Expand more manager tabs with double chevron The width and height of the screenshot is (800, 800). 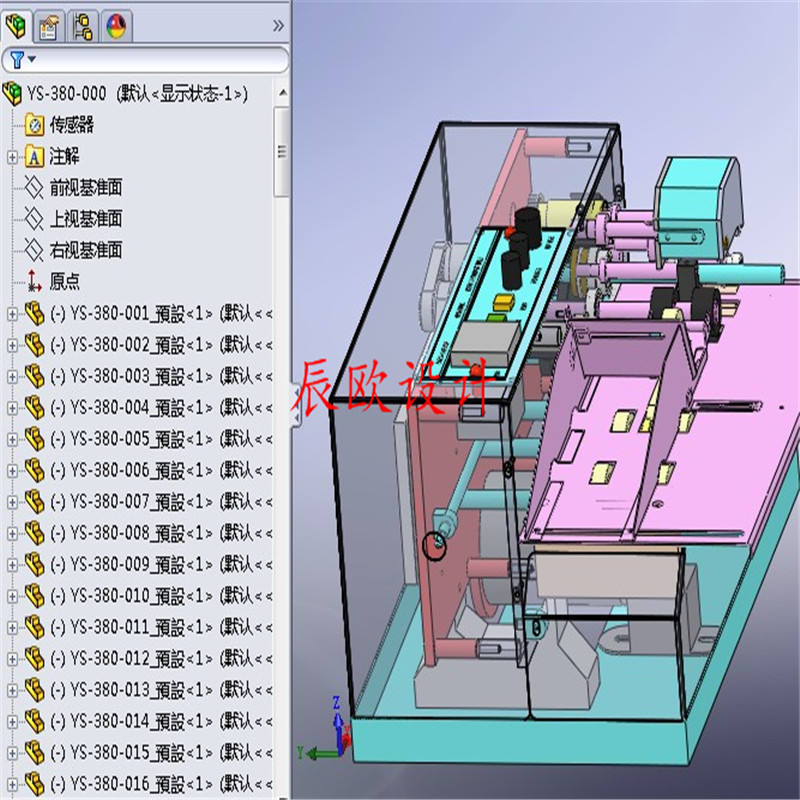pos(278,26)
